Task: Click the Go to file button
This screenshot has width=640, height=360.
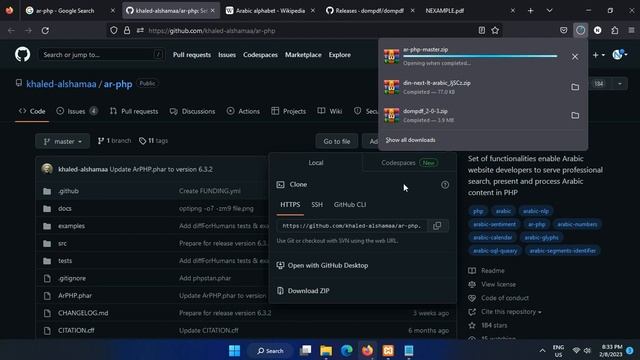Action: [x=337, y=141]
